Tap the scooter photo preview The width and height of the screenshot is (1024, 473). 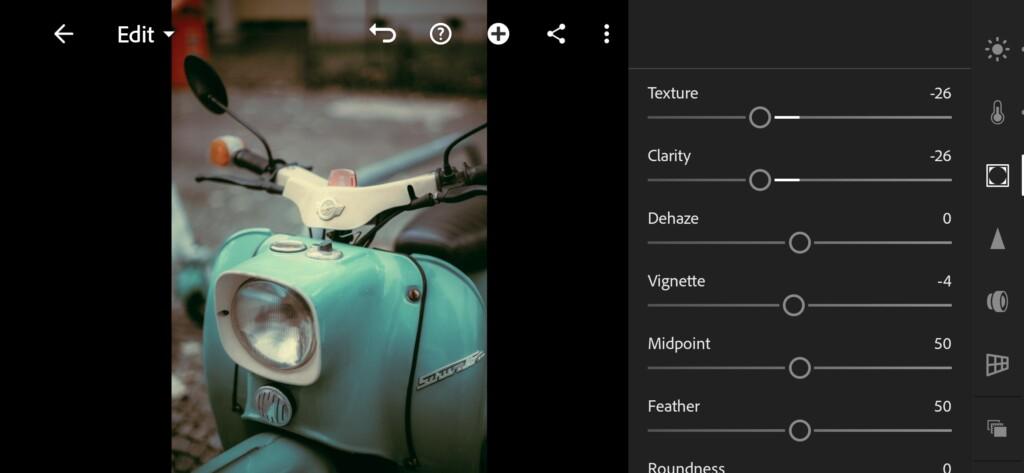click(x=329, y=236)
